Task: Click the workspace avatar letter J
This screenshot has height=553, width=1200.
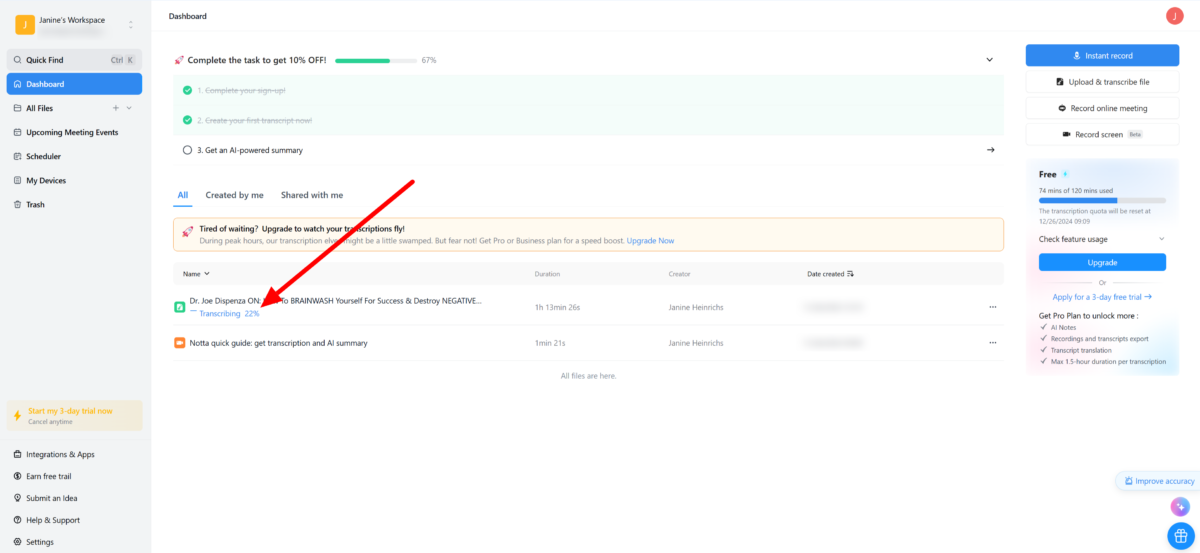Action: pos(24,25)
